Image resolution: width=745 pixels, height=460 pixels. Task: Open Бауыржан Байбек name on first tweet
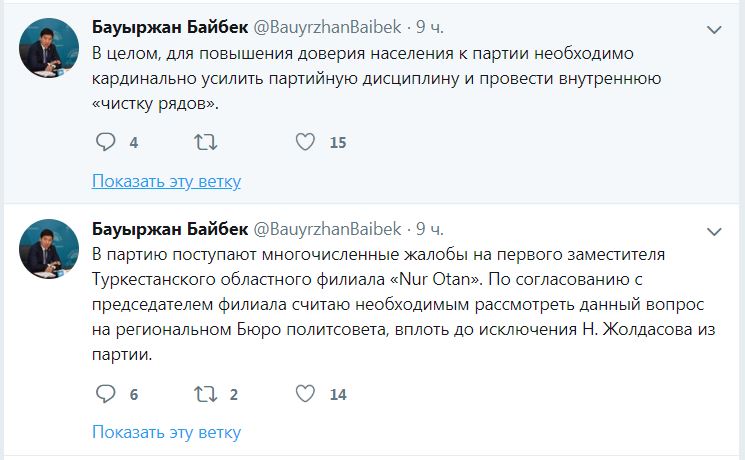point(168,26)
